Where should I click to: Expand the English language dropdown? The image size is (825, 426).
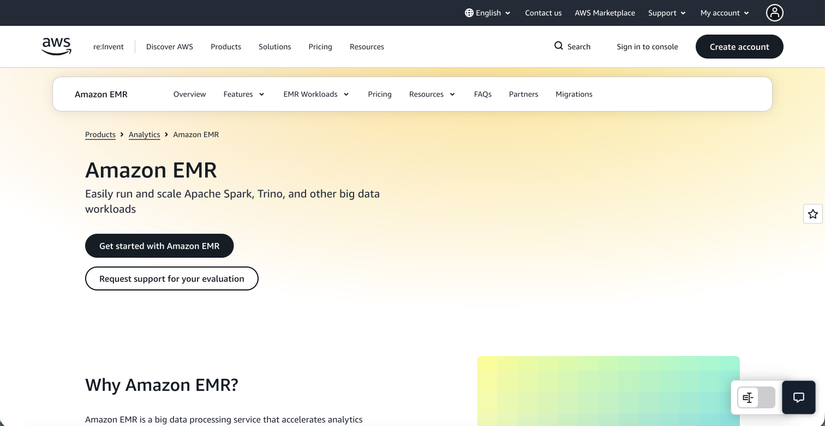[x=488, y=13]
